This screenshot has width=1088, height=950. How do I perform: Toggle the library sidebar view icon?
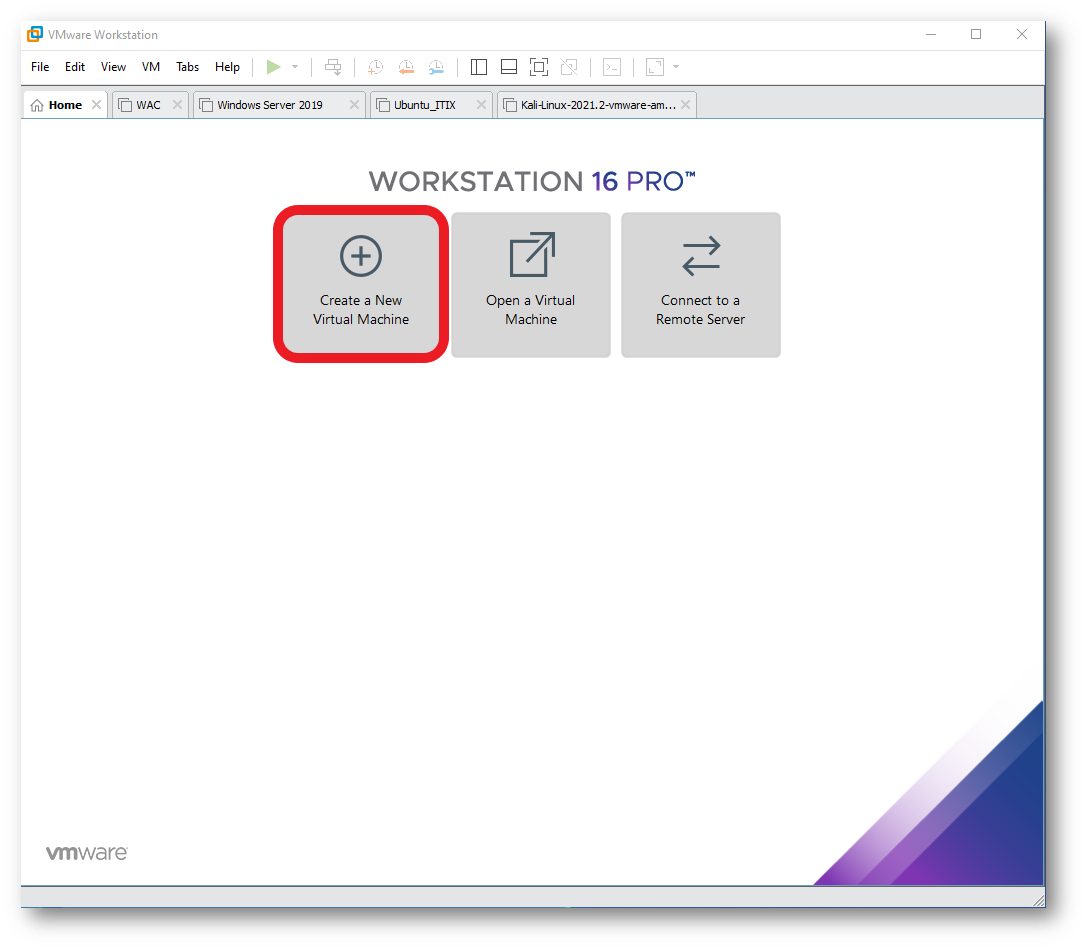pyautogui.click(x=479, y=67)
